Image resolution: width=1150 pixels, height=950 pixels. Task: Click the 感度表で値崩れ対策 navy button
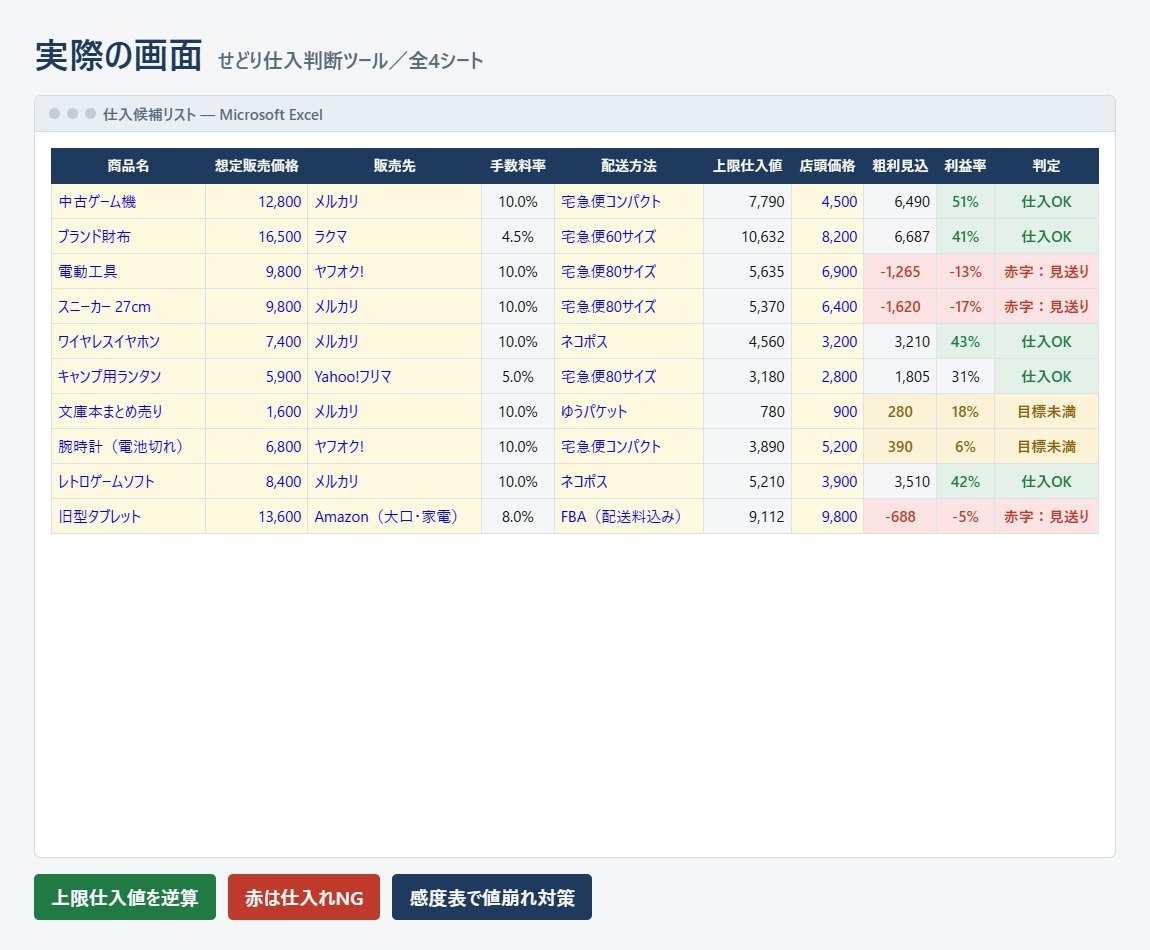[491, 896]
